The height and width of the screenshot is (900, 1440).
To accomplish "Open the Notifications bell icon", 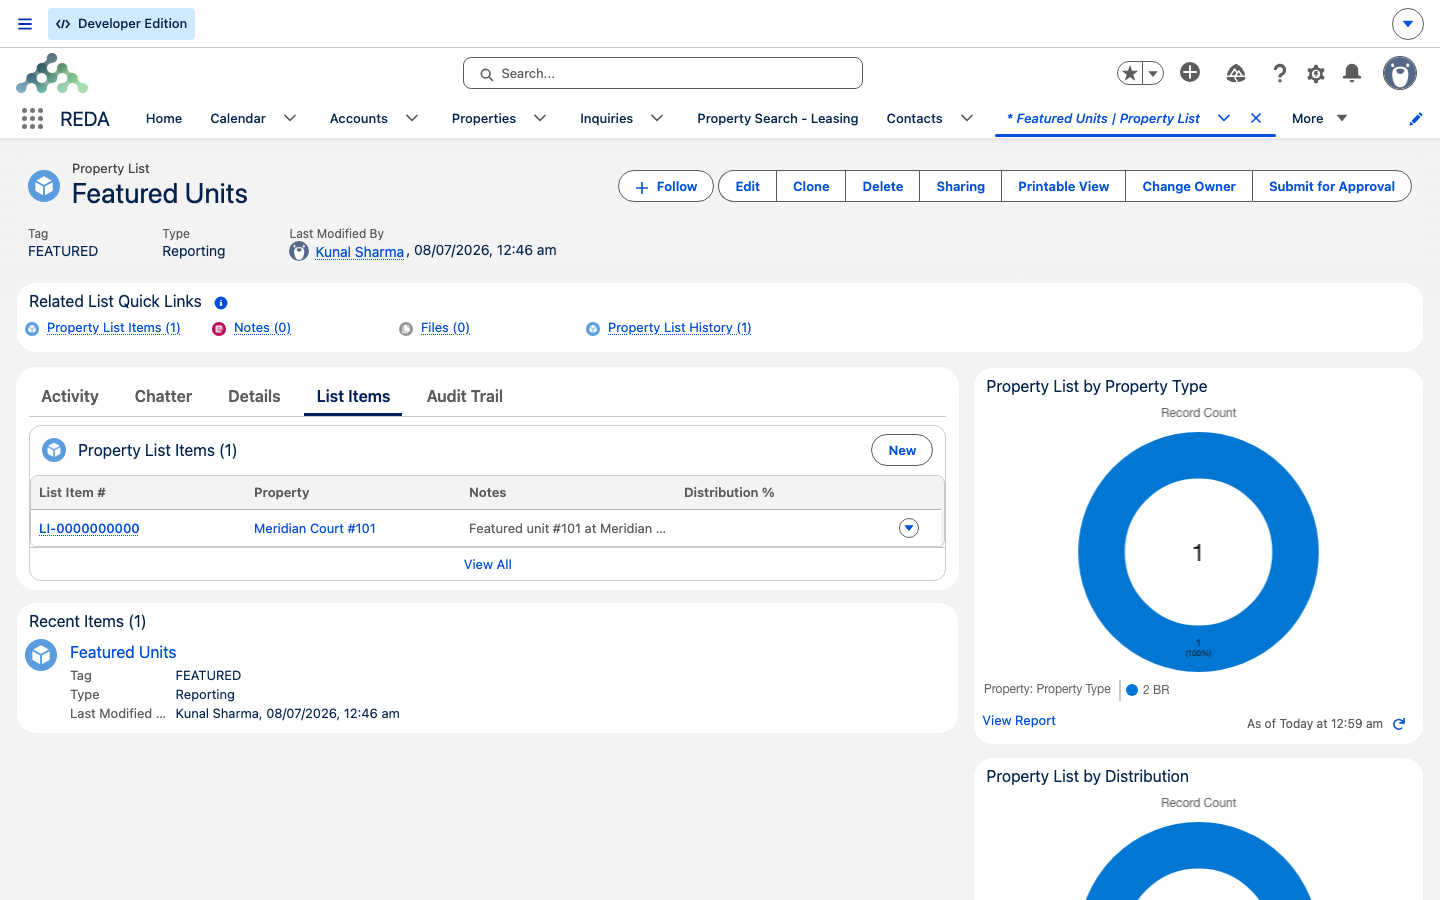I will 1352,73.
